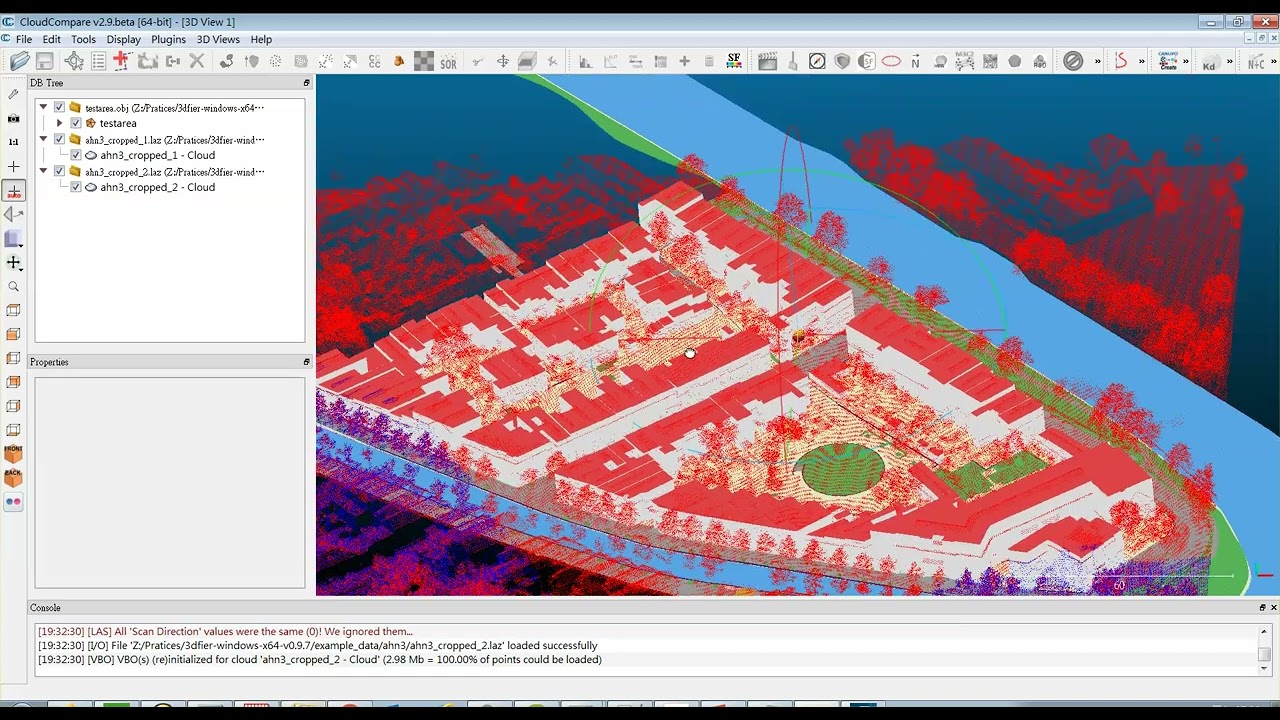Click the Canupo Create plugin icon
1280x720 pixels.
pyautogui.click(x=1168, y=62)
